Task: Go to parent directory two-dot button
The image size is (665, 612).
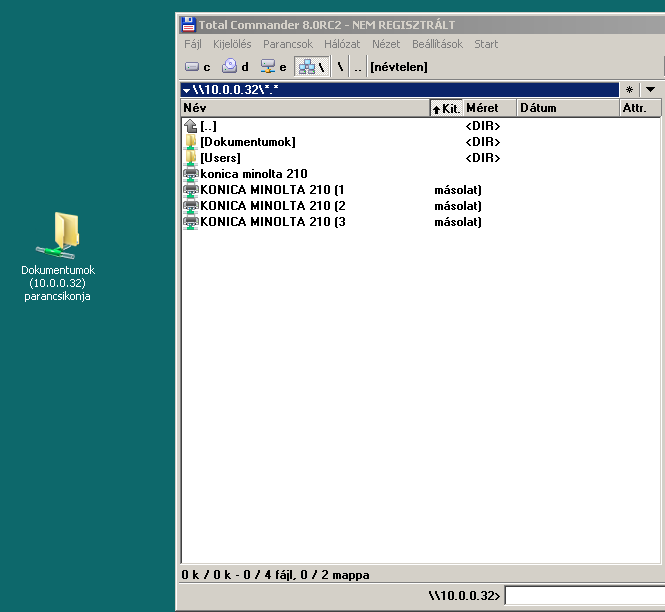Action: coord(358,67)
